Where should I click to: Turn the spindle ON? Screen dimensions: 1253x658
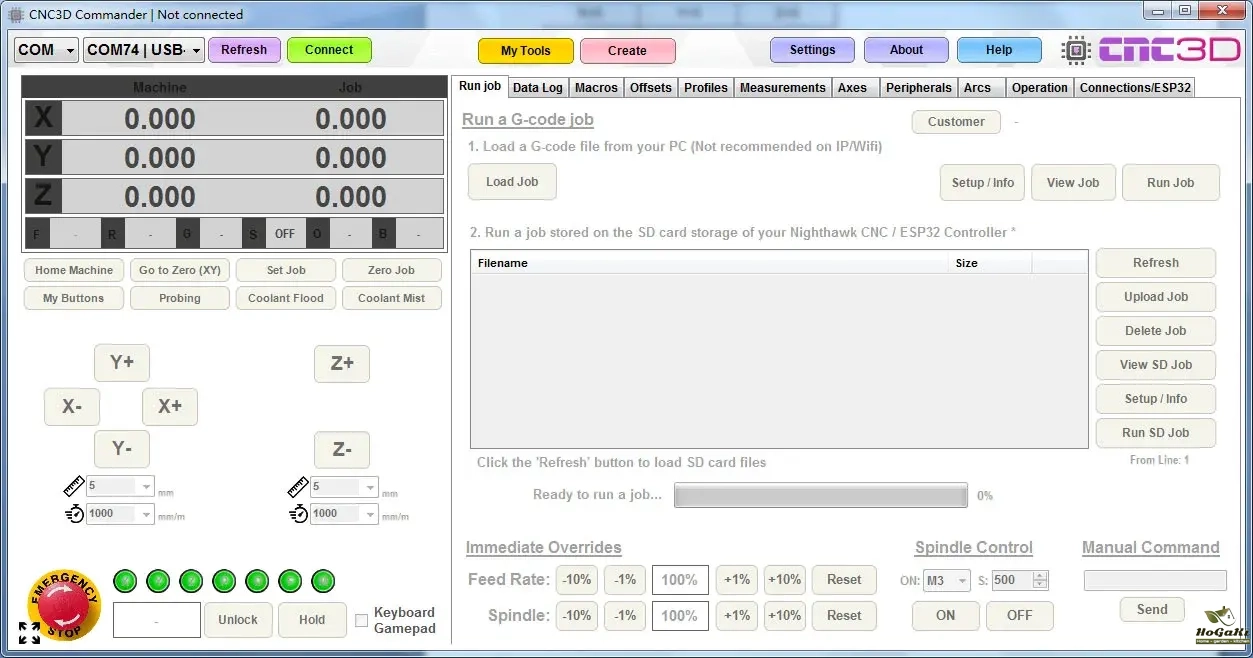[945, 616]
